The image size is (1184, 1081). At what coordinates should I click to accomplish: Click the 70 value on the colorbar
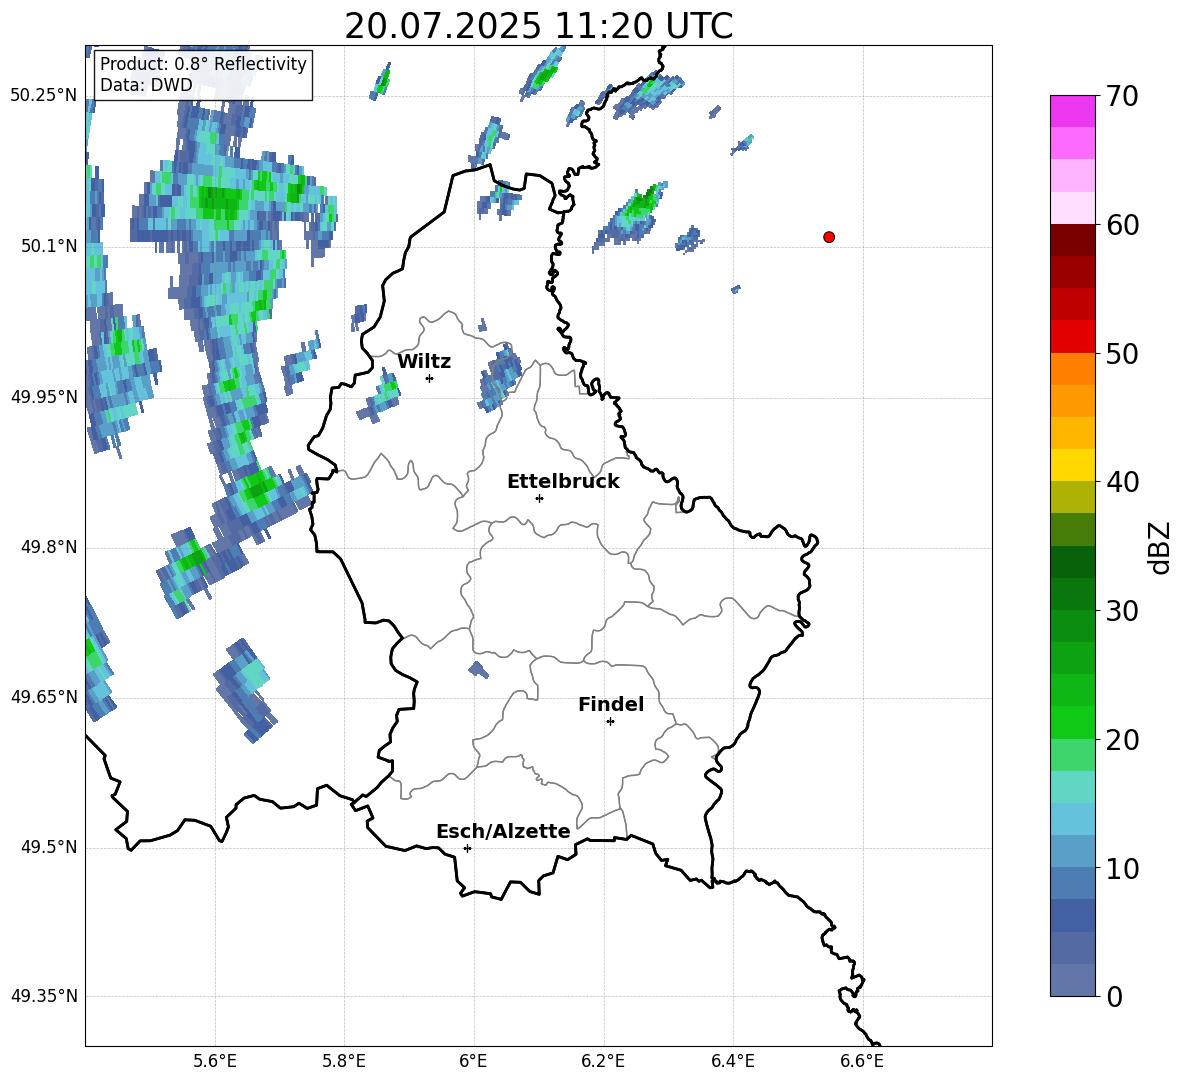click(1122, 96)
